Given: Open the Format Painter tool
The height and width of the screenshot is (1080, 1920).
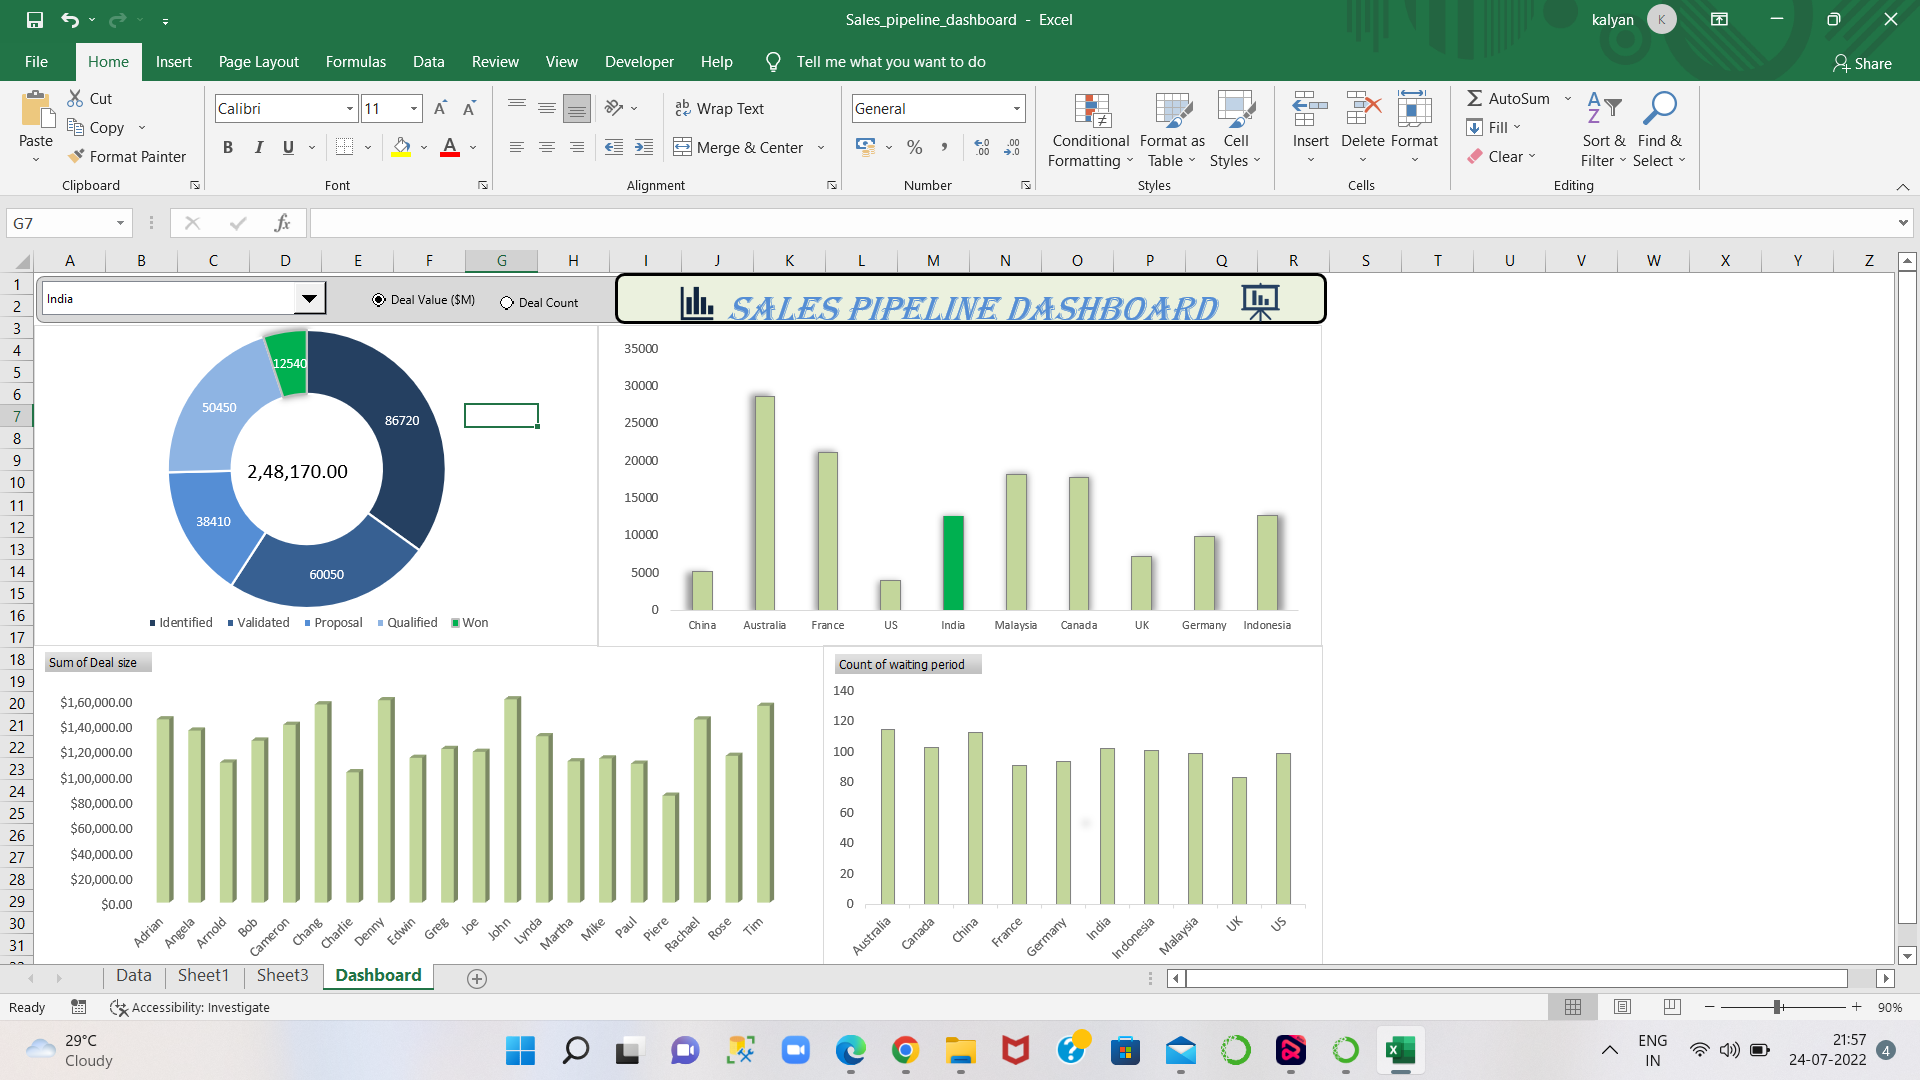Looking at the screenshot, I should coord(128,156).
